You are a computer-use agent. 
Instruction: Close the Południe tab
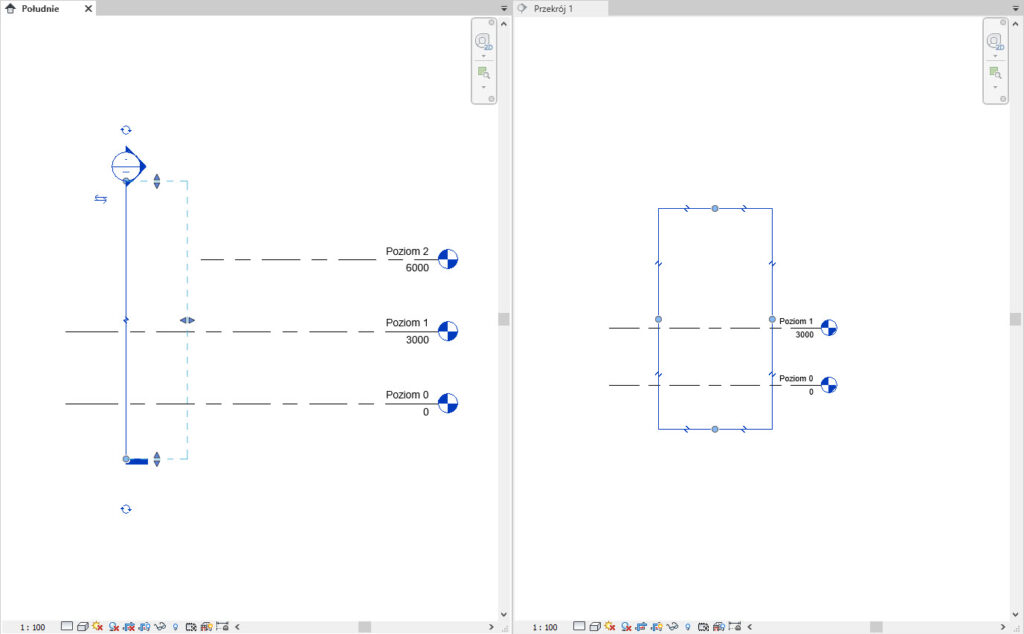88,8
